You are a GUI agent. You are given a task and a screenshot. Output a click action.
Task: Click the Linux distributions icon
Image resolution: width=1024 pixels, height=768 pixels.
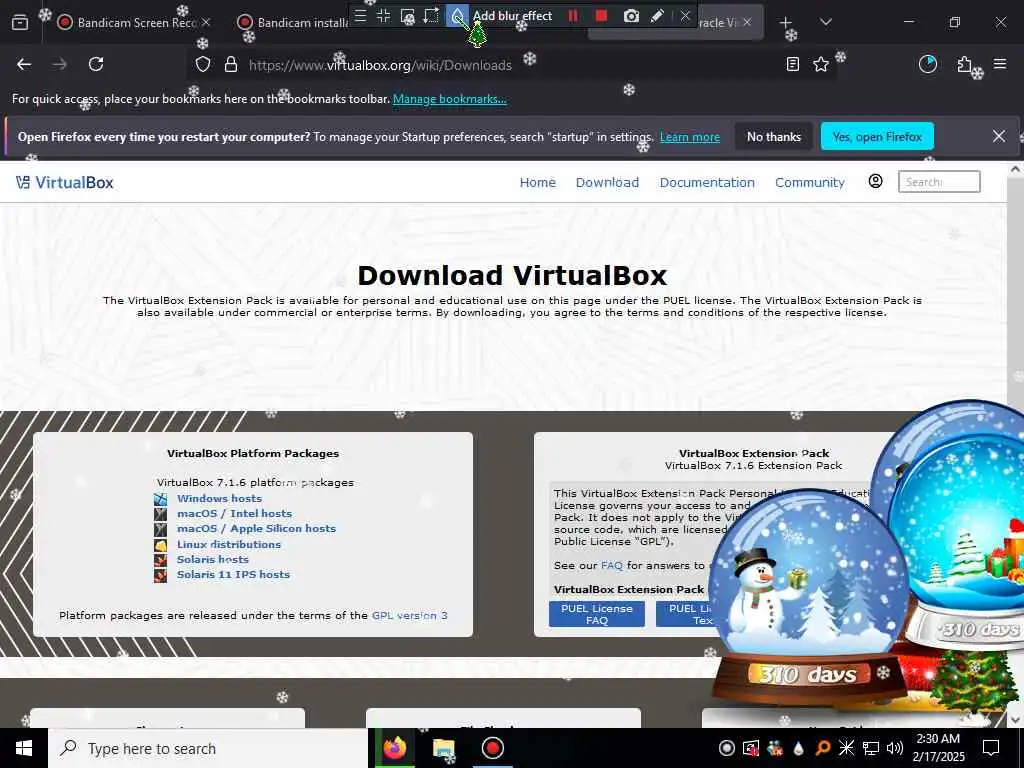point(161,545)
